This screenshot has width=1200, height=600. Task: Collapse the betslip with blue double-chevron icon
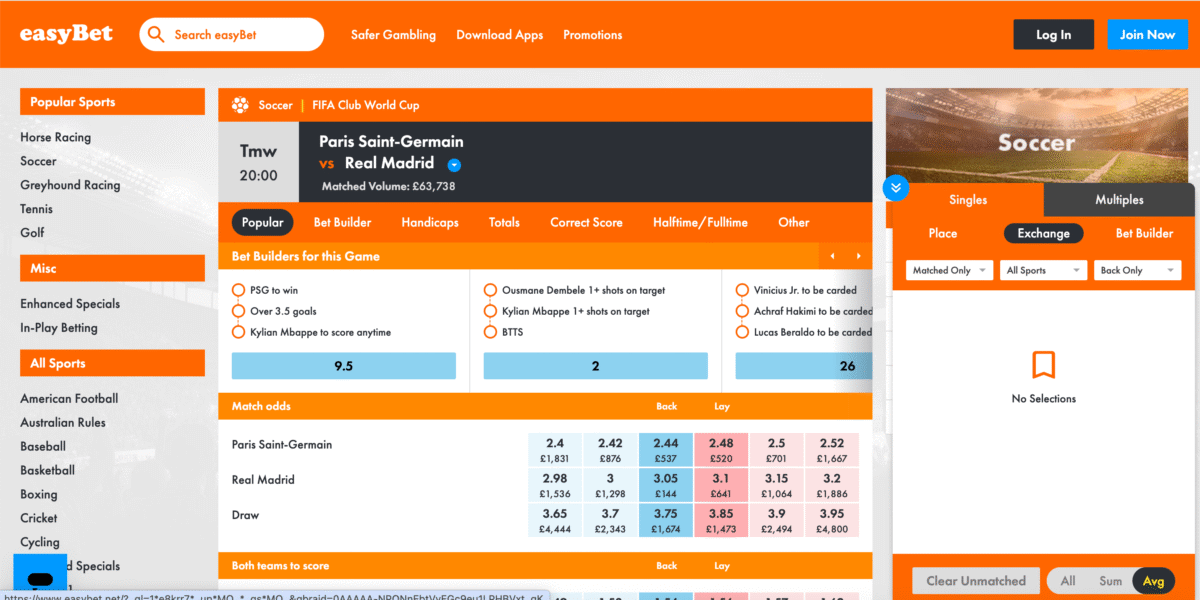click(x=895, y=187)
